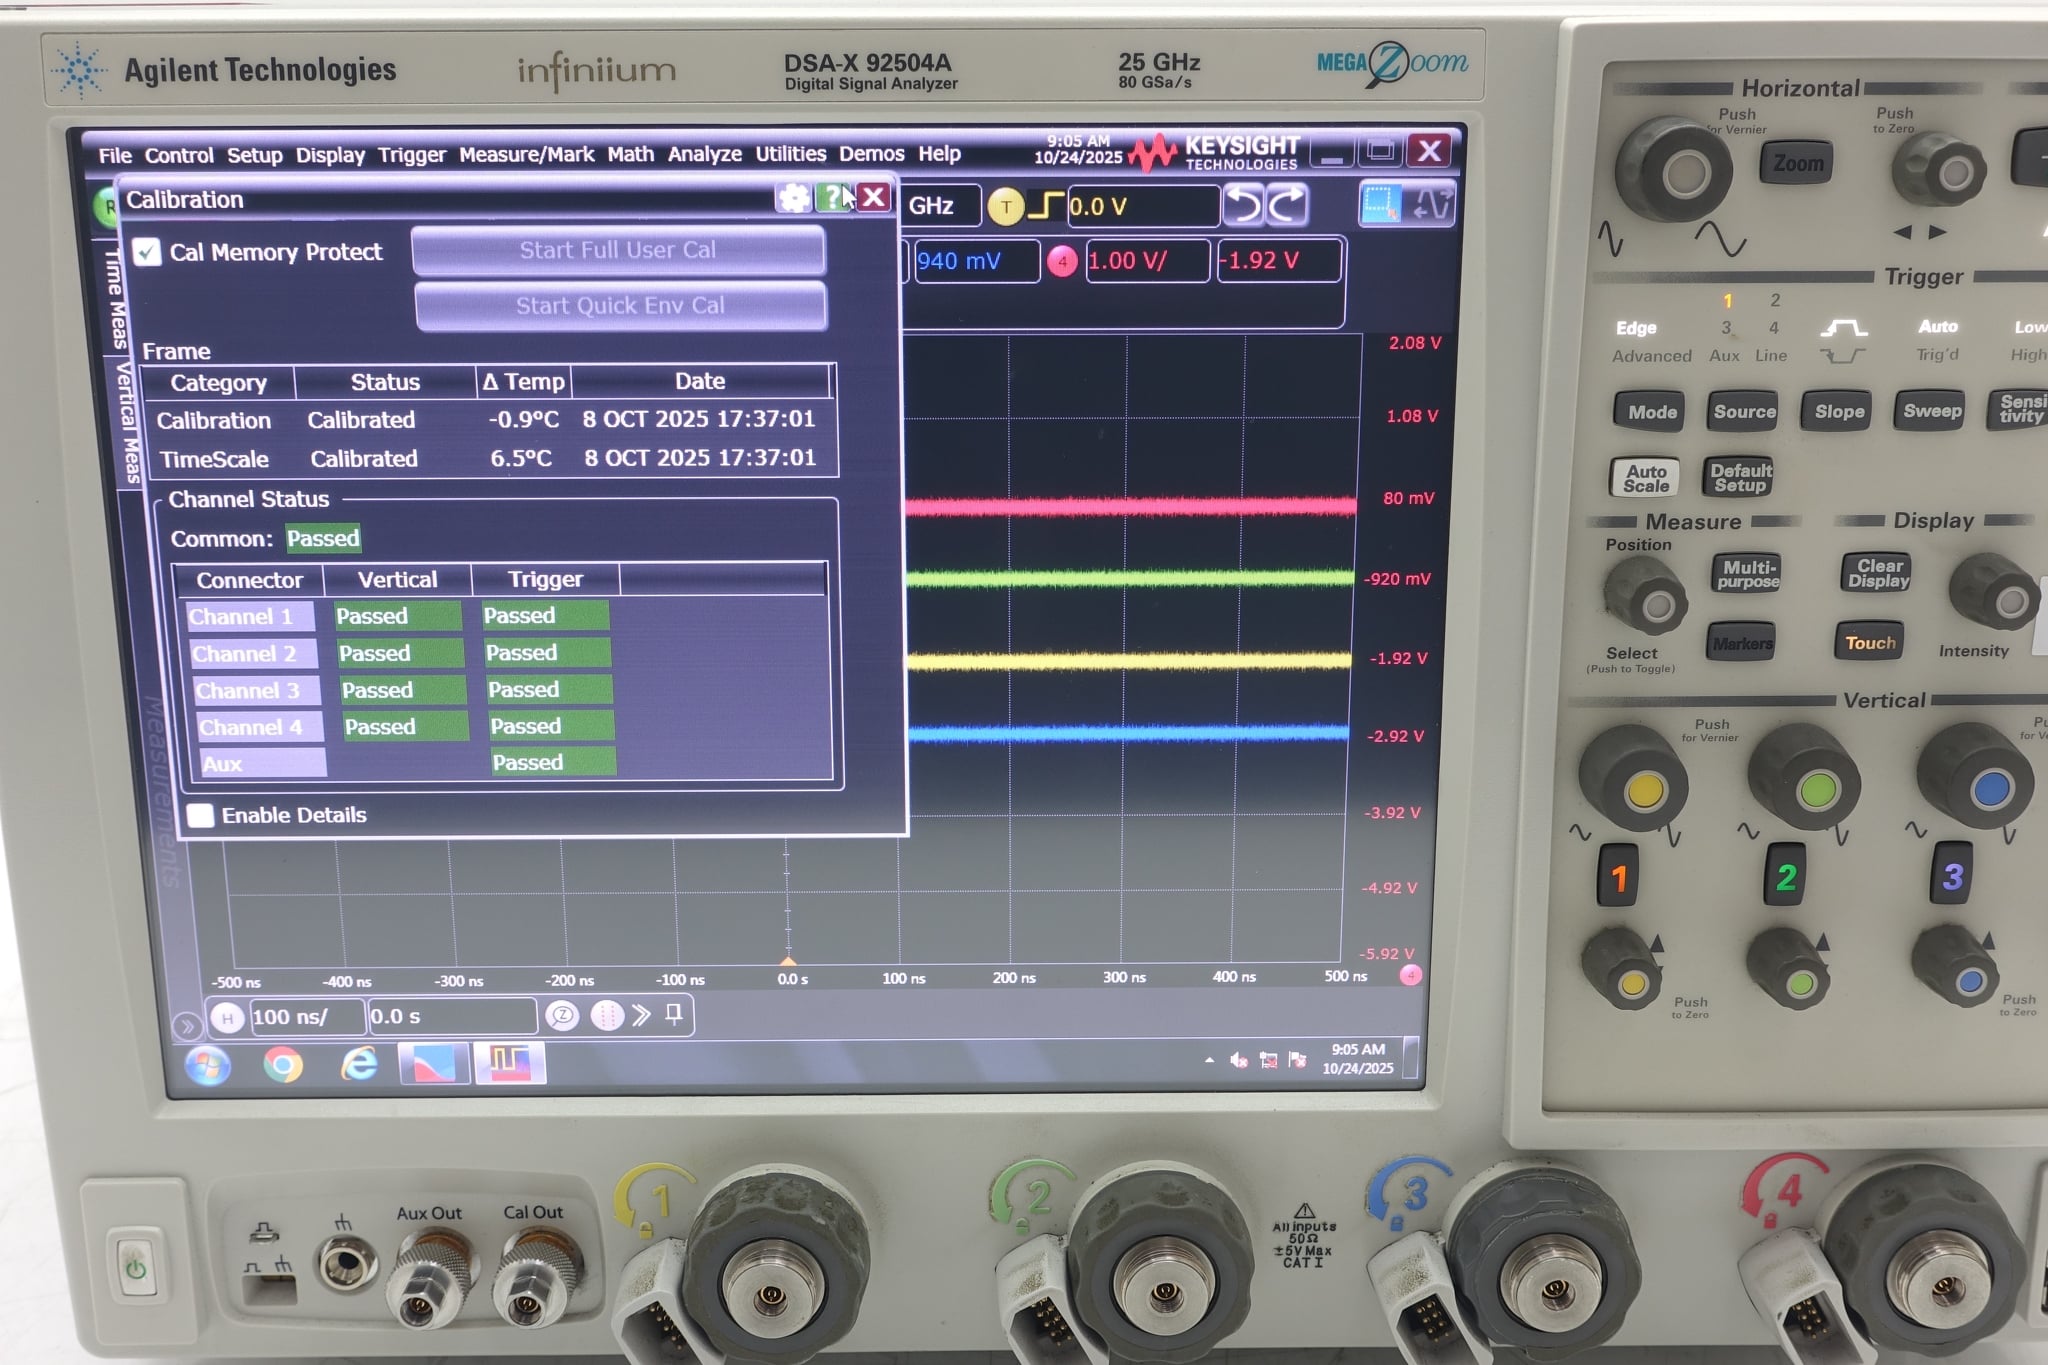Show hidden system tray icons
The height and width of the screenshot is (1365, 2048).
click(x=1209, y=1060)
